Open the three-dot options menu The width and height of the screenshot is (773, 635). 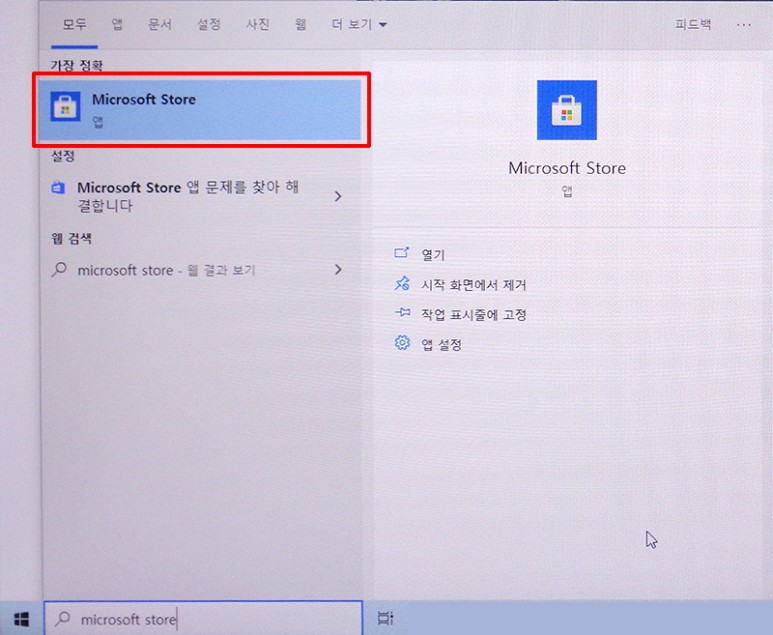[x=743, y=25]
